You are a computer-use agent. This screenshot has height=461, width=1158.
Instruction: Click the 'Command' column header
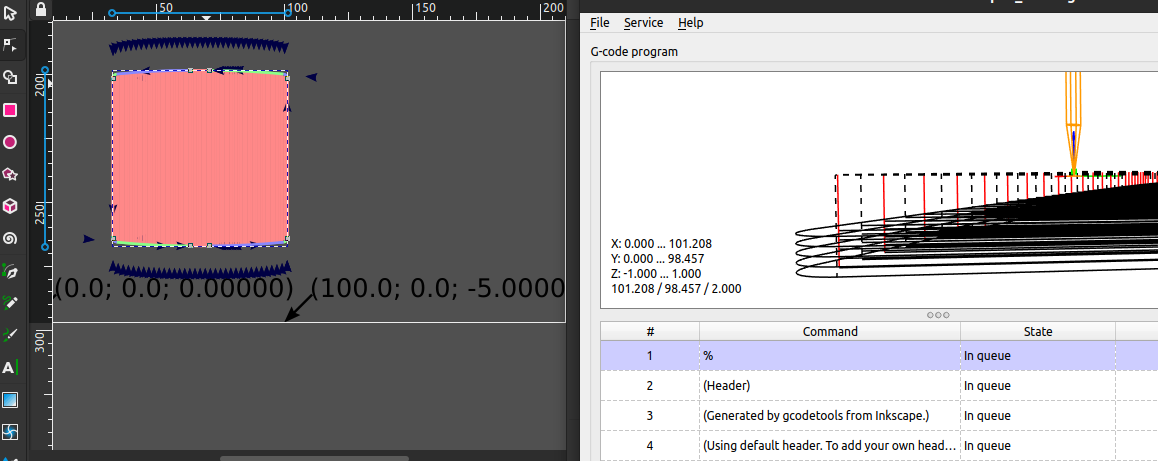830,332
